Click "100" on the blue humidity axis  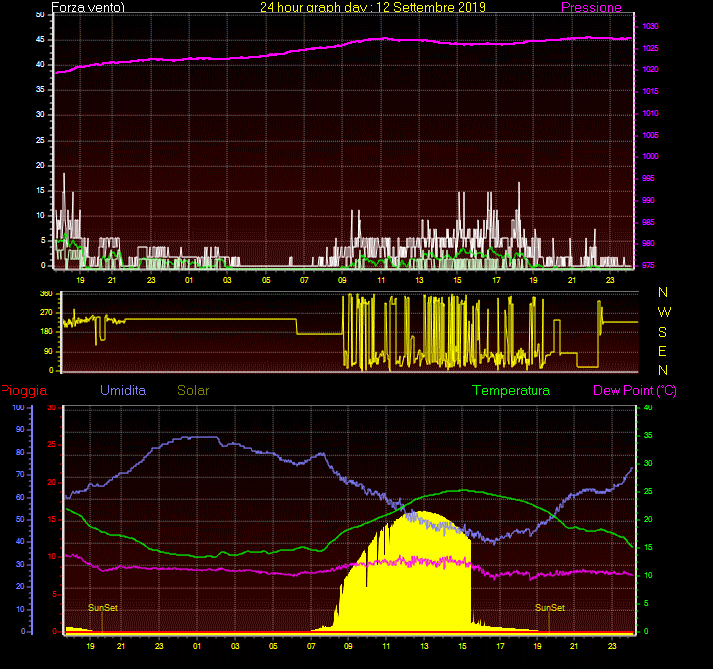click(x=18, y=407)
